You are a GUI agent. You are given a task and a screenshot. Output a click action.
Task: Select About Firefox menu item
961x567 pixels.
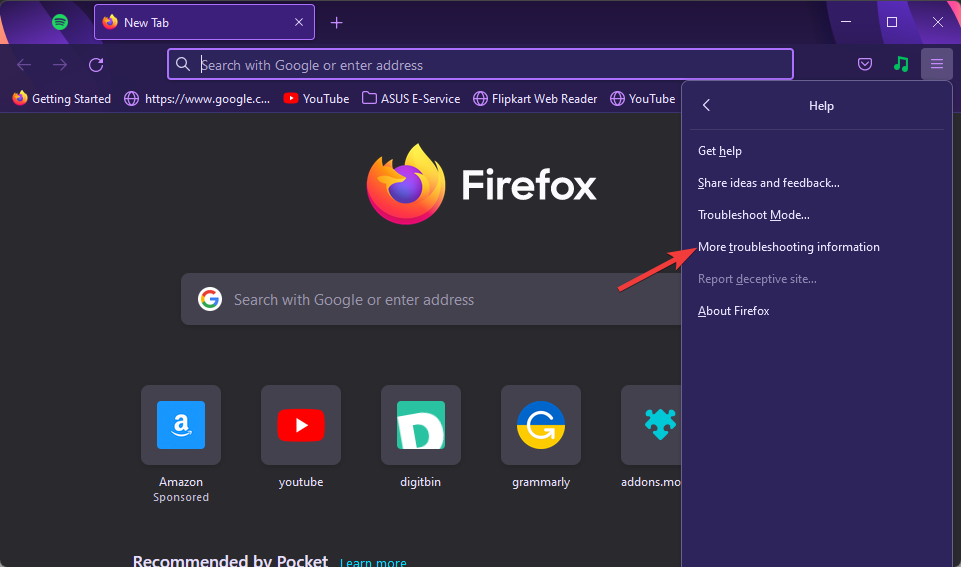point(816,311)
